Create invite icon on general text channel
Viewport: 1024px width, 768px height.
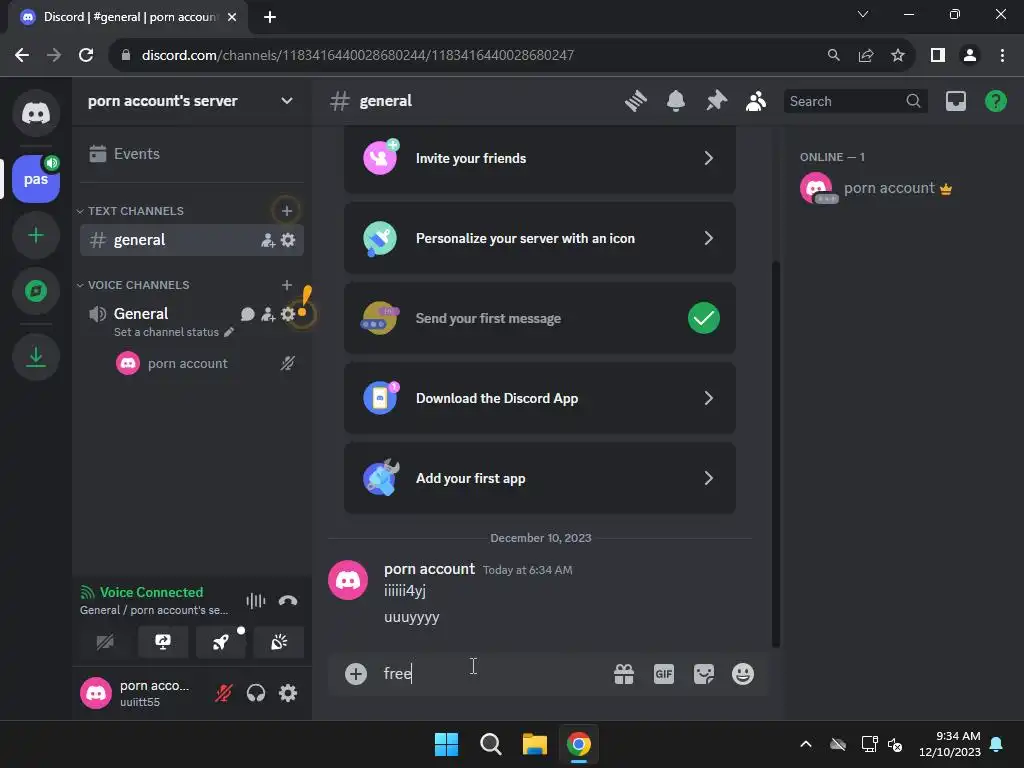tap(268, 240)
